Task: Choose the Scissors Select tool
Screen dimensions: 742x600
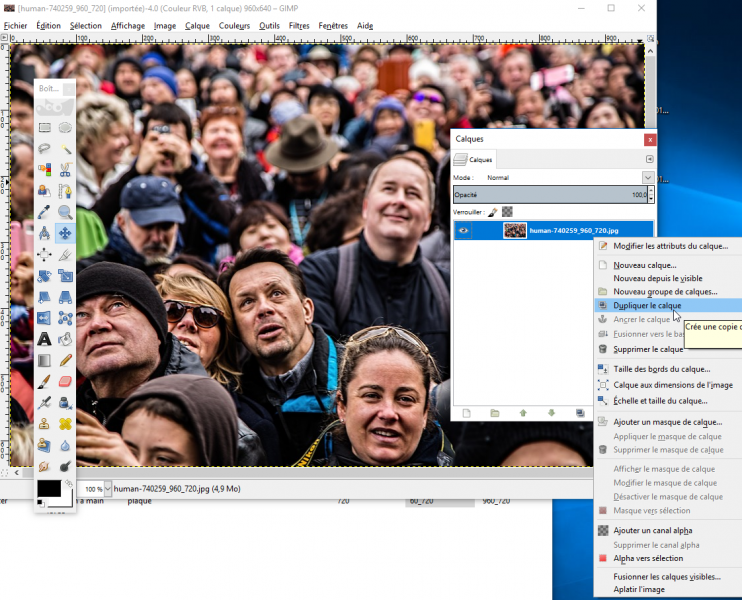Action: click(x=65, y=169)
